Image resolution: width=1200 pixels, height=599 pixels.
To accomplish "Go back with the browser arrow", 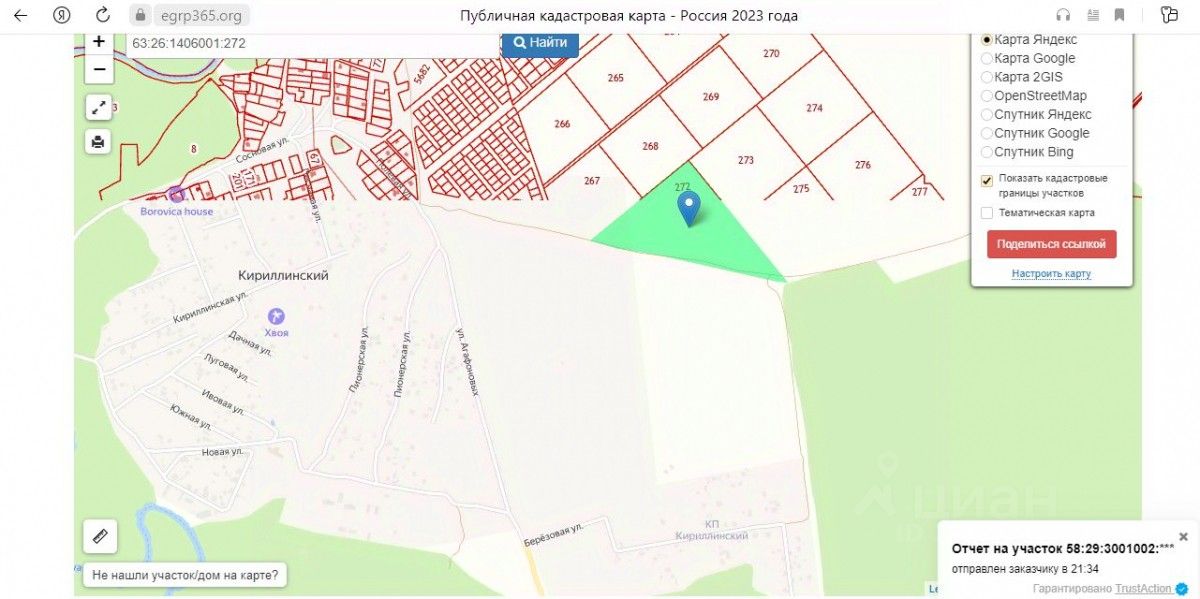I will click(x=20, y=15).
